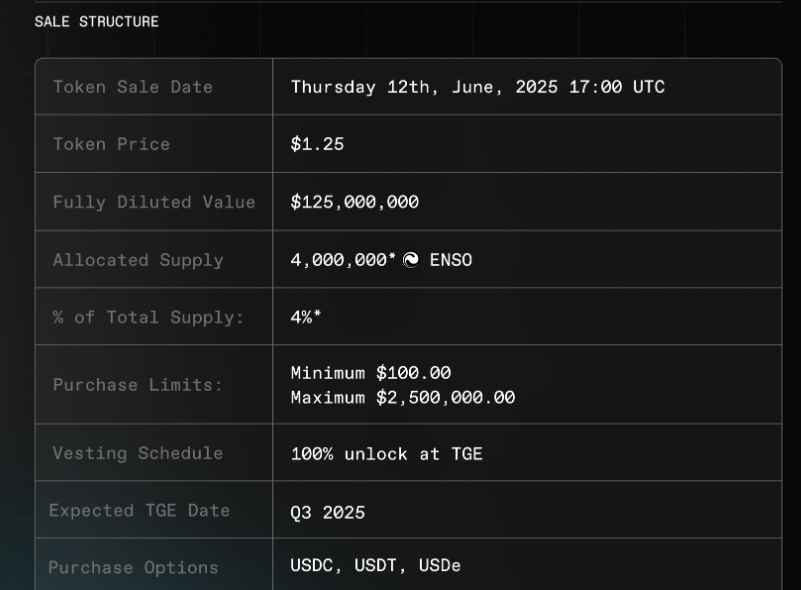This screenshot has height=590, width=801.
Task: Click the 4%* supply percentage value
Action: point(305,317)
